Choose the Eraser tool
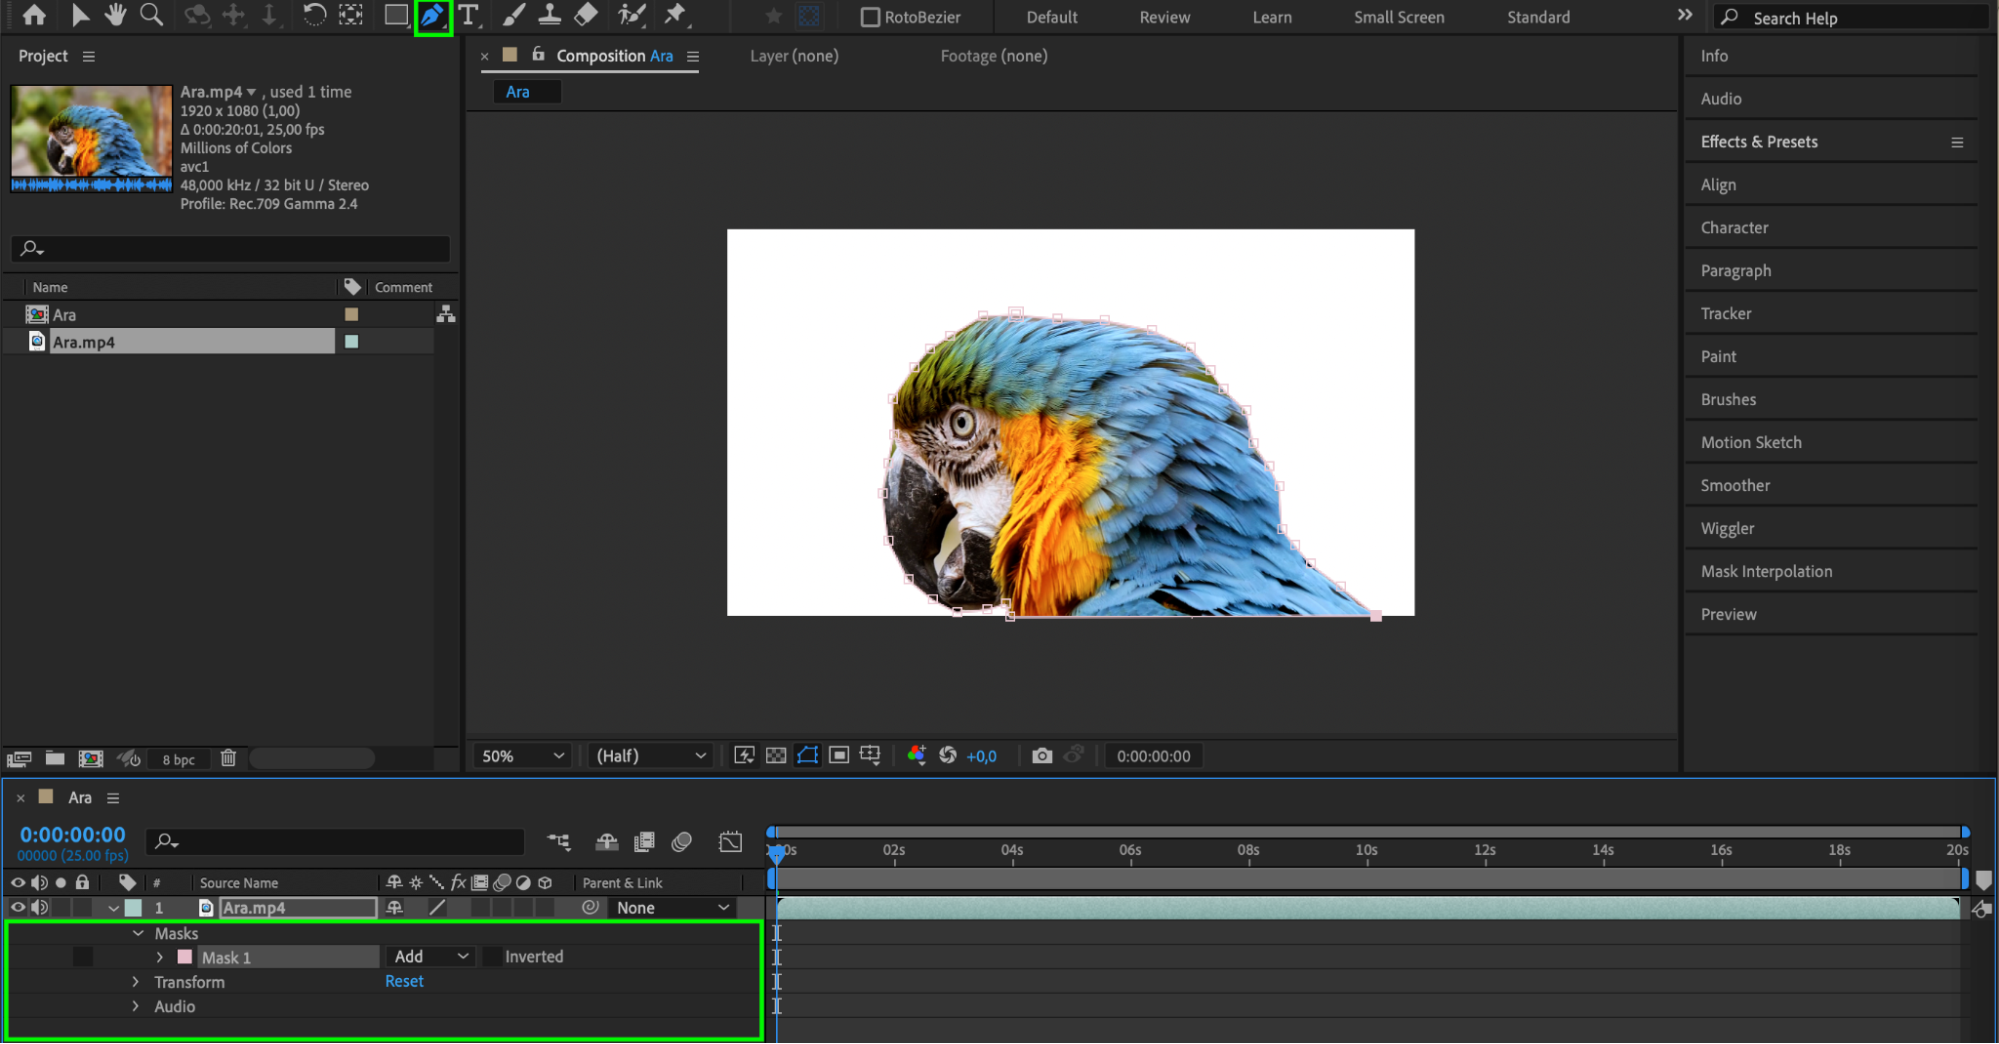The height and width of the screenshot is (1044, 1999). tap(586, 16)
